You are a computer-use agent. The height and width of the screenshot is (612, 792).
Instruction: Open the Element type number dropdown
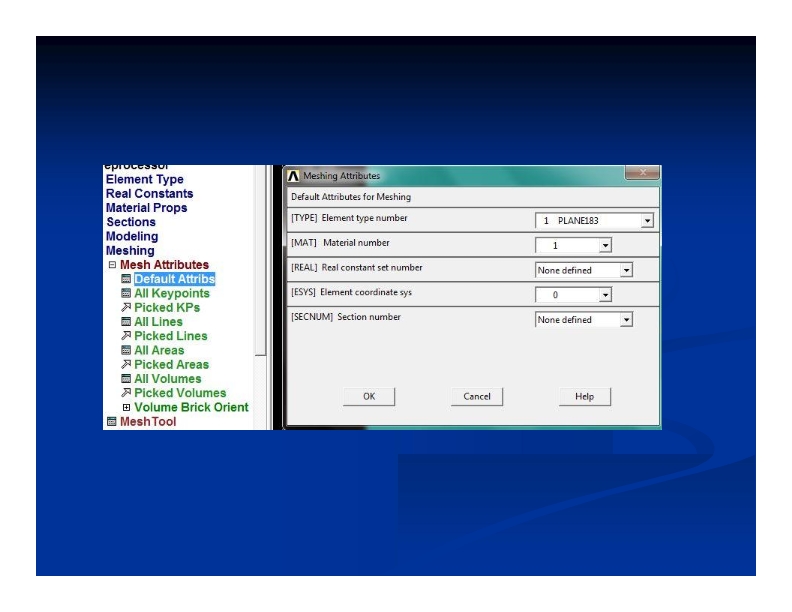tap(647, 220)
